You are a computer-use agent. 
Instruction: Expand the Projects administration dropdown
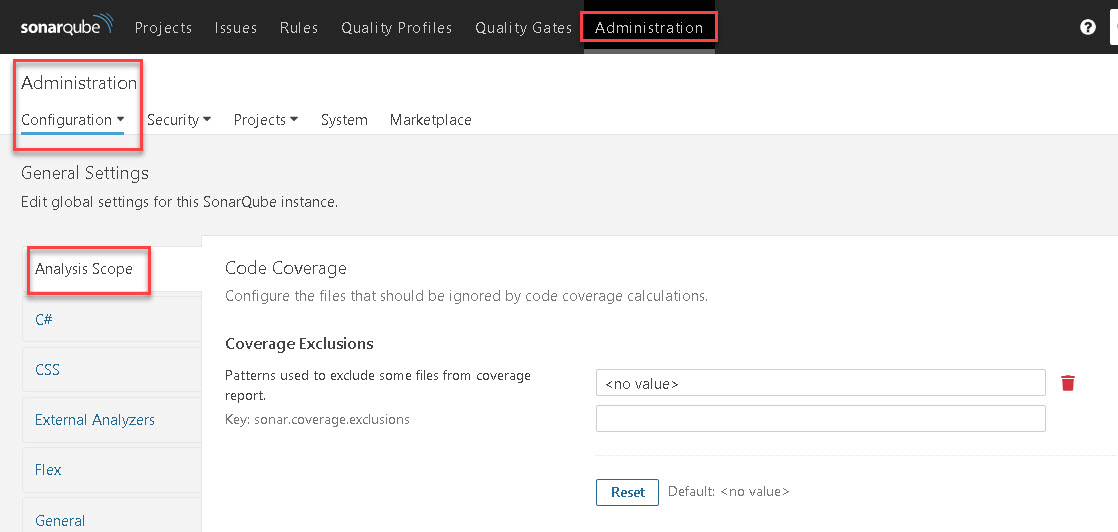click(266, 120)
